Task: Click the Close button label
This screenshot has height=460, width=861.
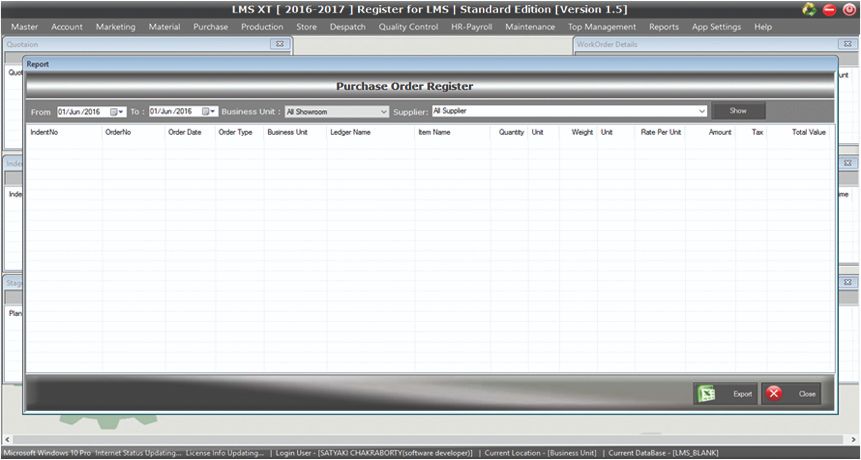Action: (x=807, y=394)
